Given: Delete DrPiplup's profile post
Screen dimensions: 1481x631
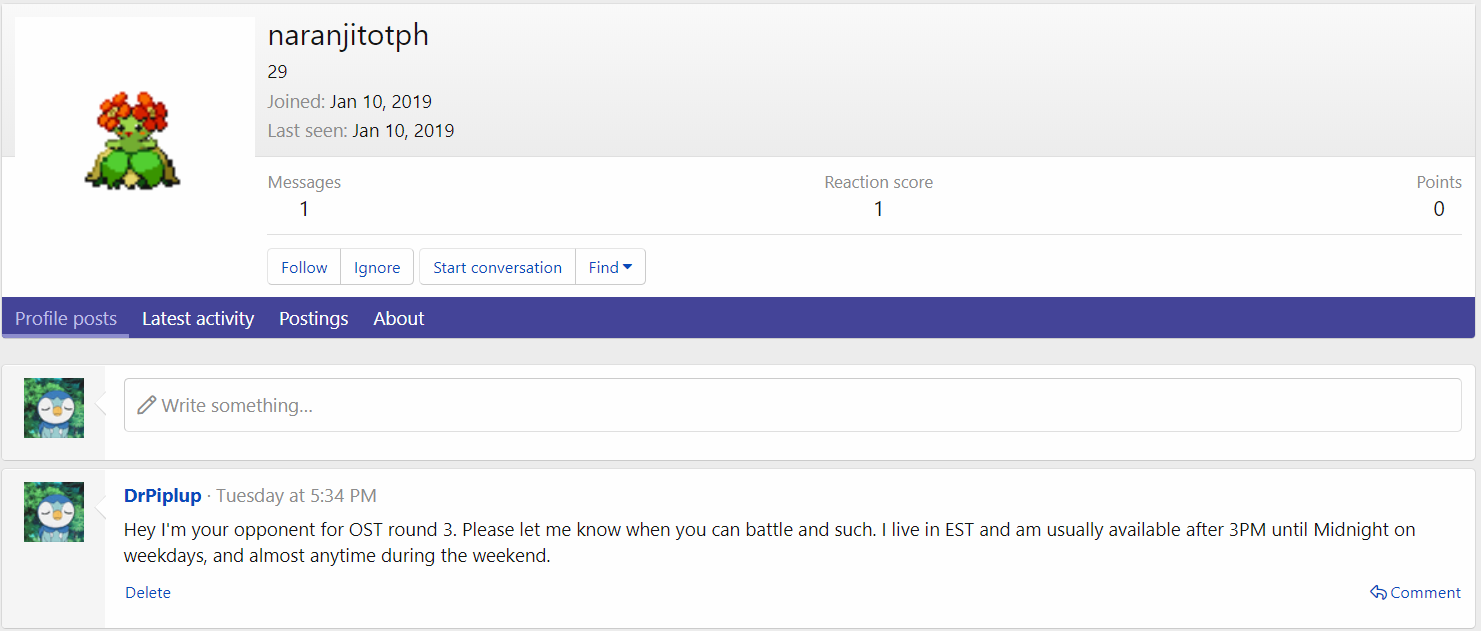Looking at the screenshot, I should point(148,593).
